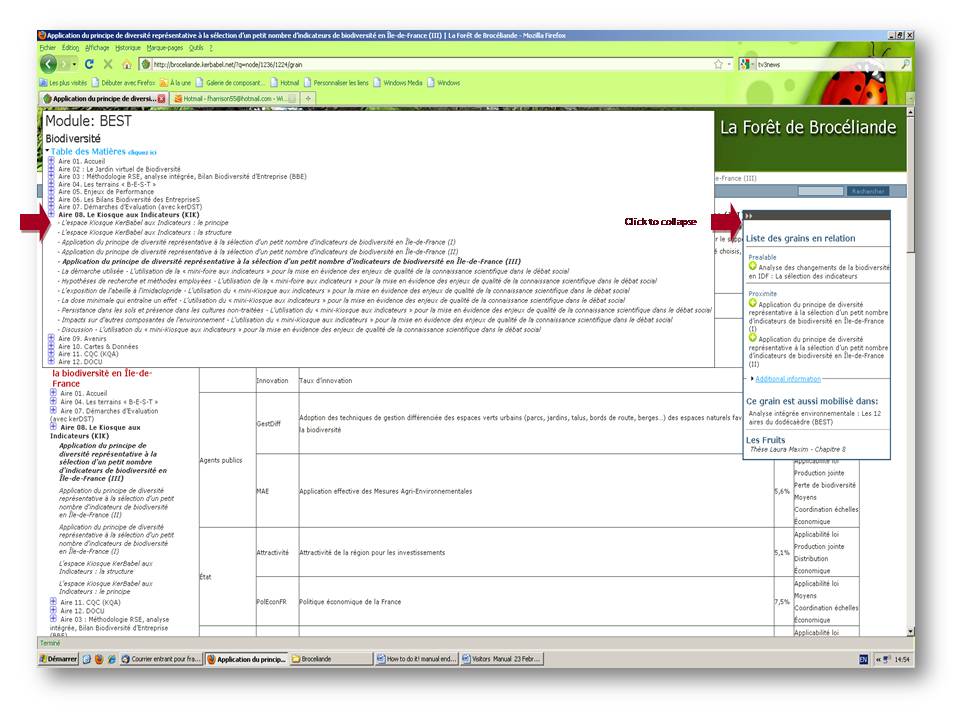
Task: Expand Aire 11. CQC (KQA) in left sidebar
Action: pos(54,602)
